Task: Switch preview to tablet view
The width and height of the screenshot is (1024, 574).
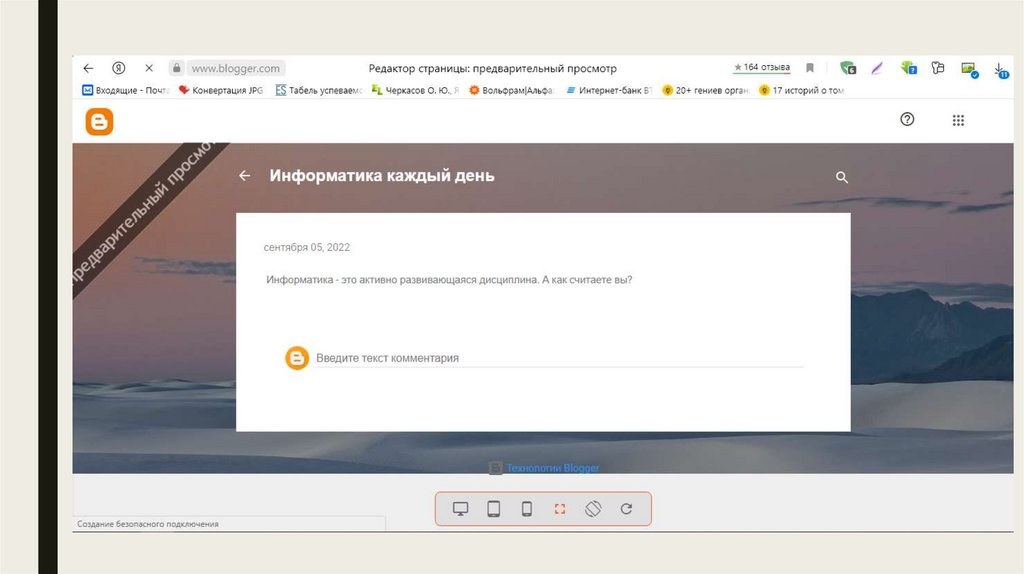Action: (x=494, y=509)
